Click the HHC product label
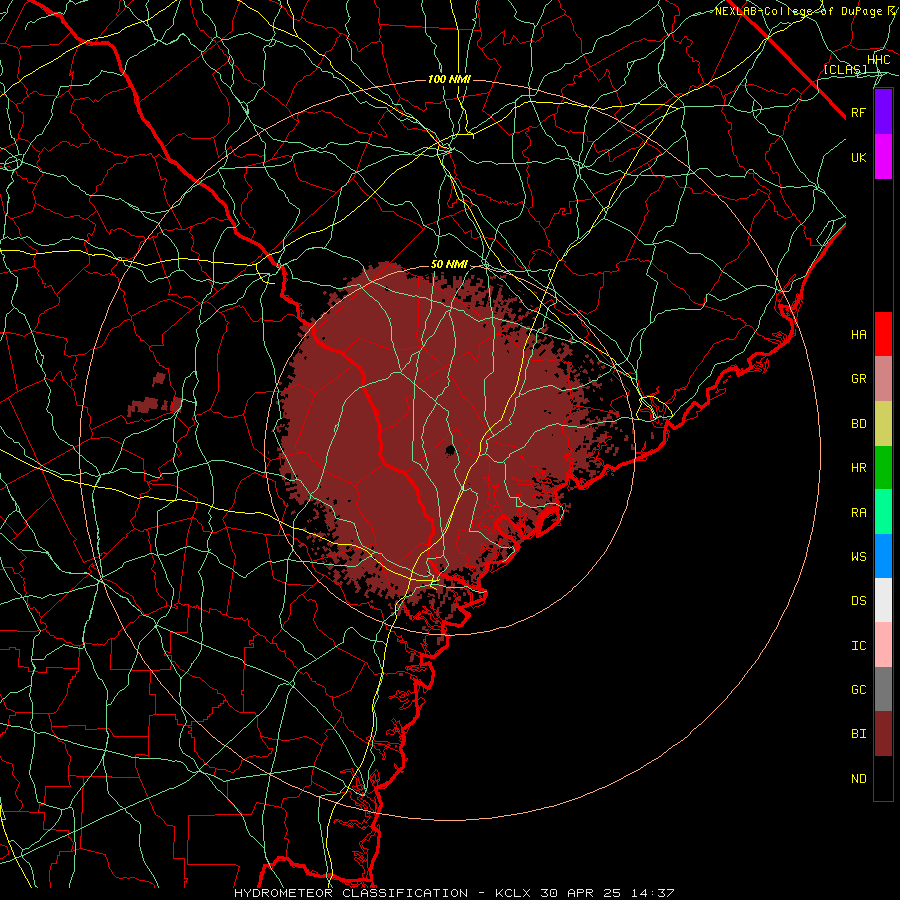Viewport: 900px width, 900px height. 879,60
